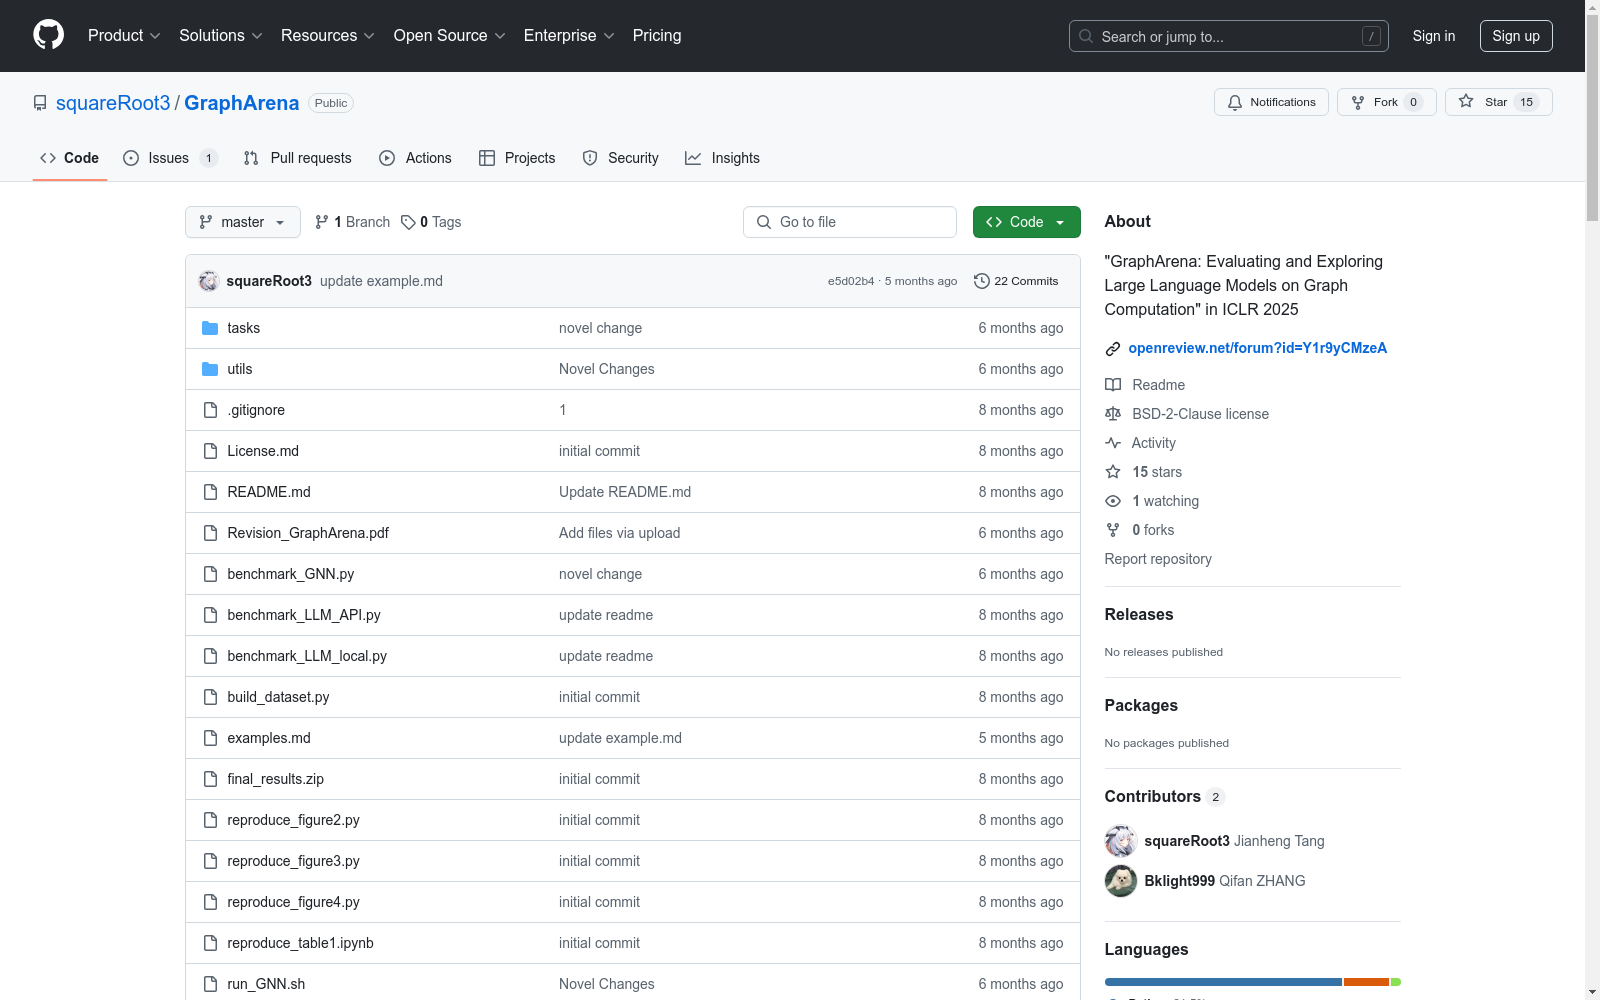Click the search magnifier icon
The width and height of the screenshot is (1600, 1000).
[1086, 36]
